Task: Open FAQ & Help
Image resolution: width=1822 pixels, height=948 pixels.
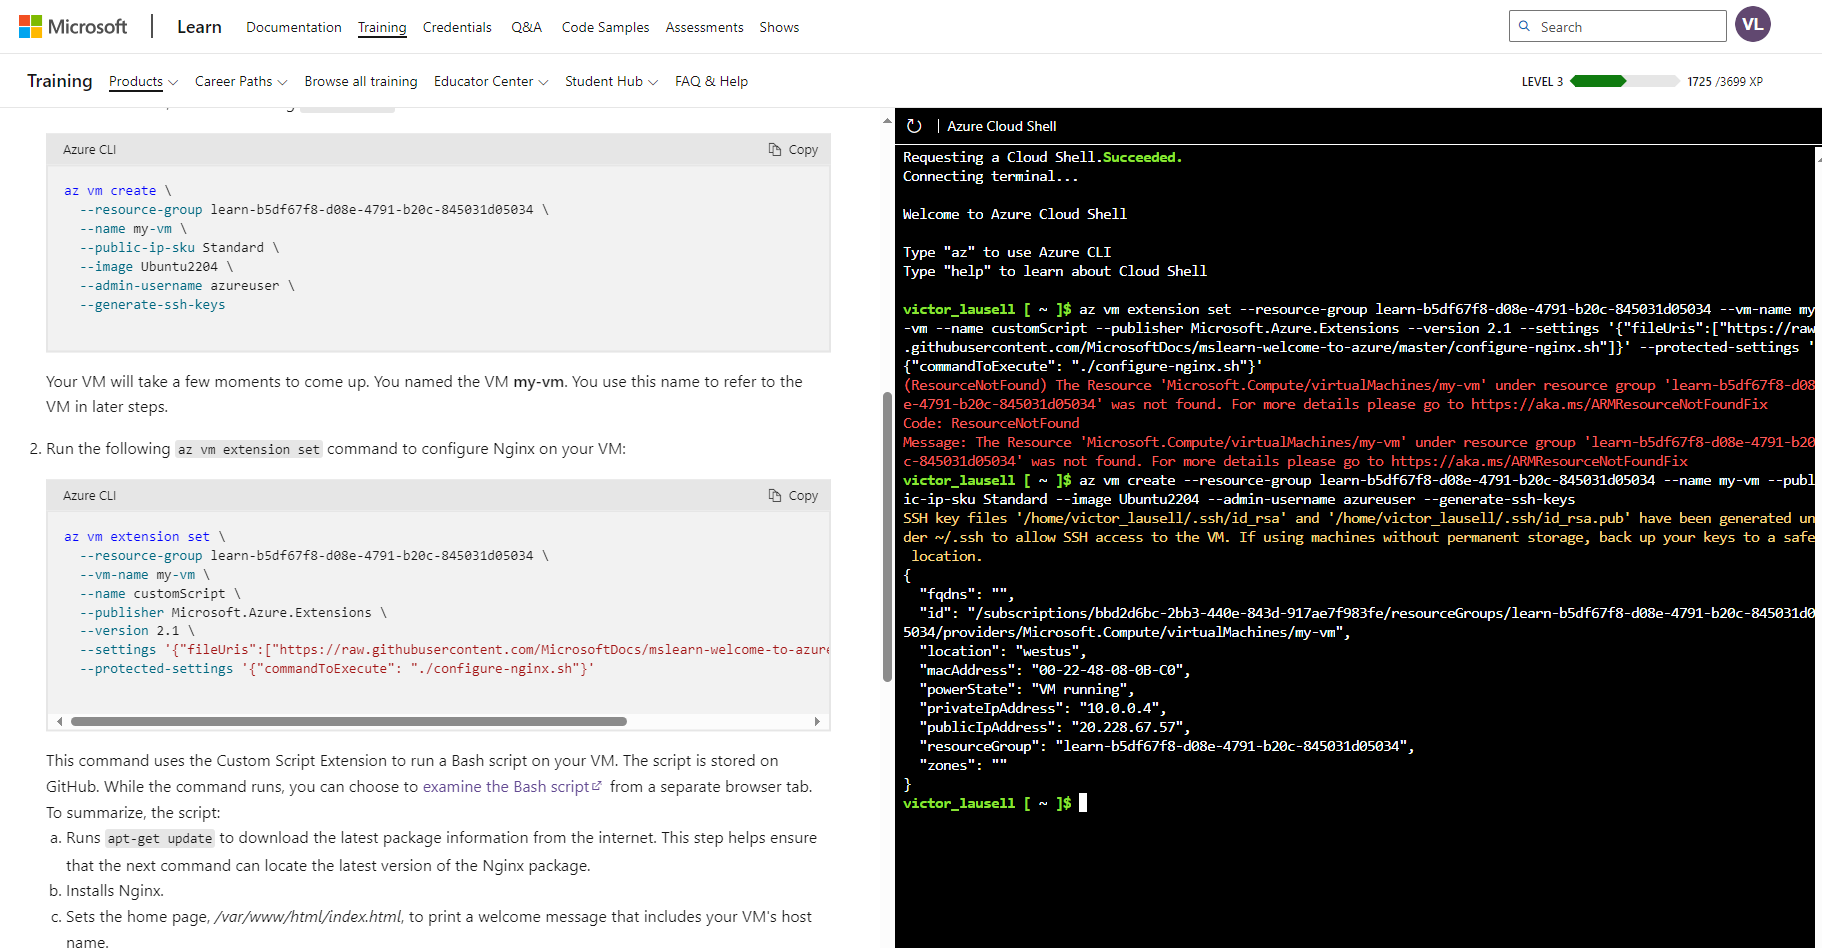Action: point(711,81)
